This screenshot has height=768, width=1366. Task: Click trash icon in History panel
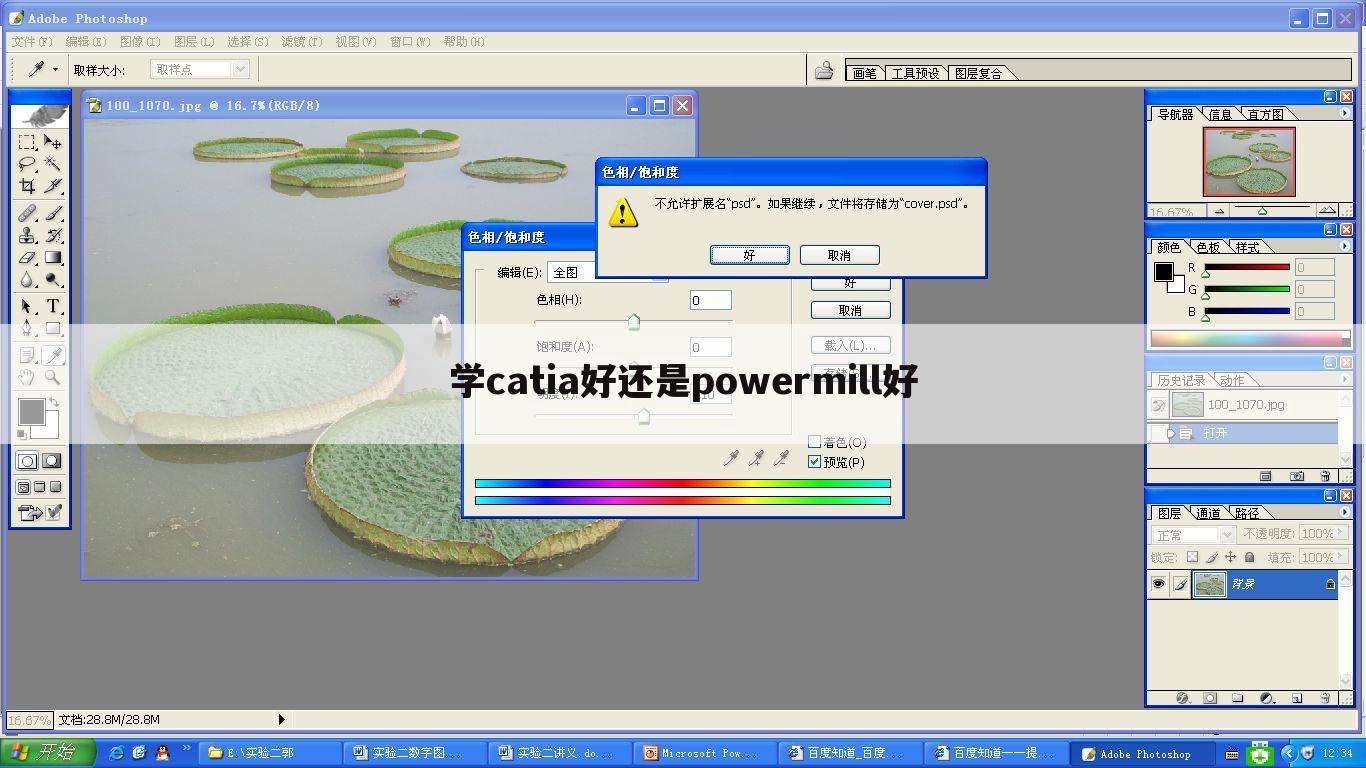[x=1325, y=476]
